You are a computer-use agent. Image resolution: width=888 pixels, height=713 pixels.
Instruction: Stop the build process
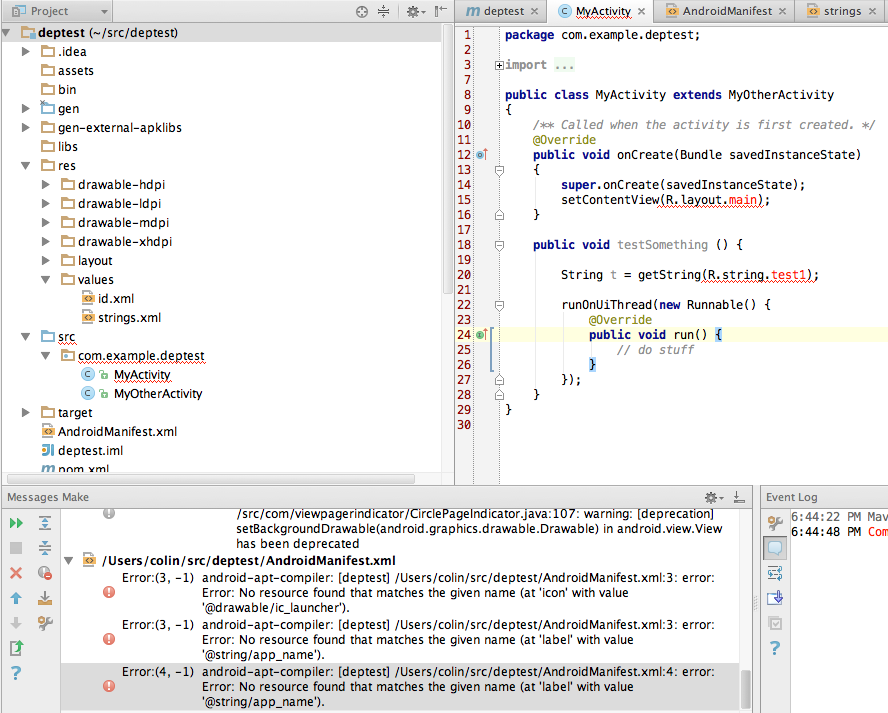(x=16, y=548)
